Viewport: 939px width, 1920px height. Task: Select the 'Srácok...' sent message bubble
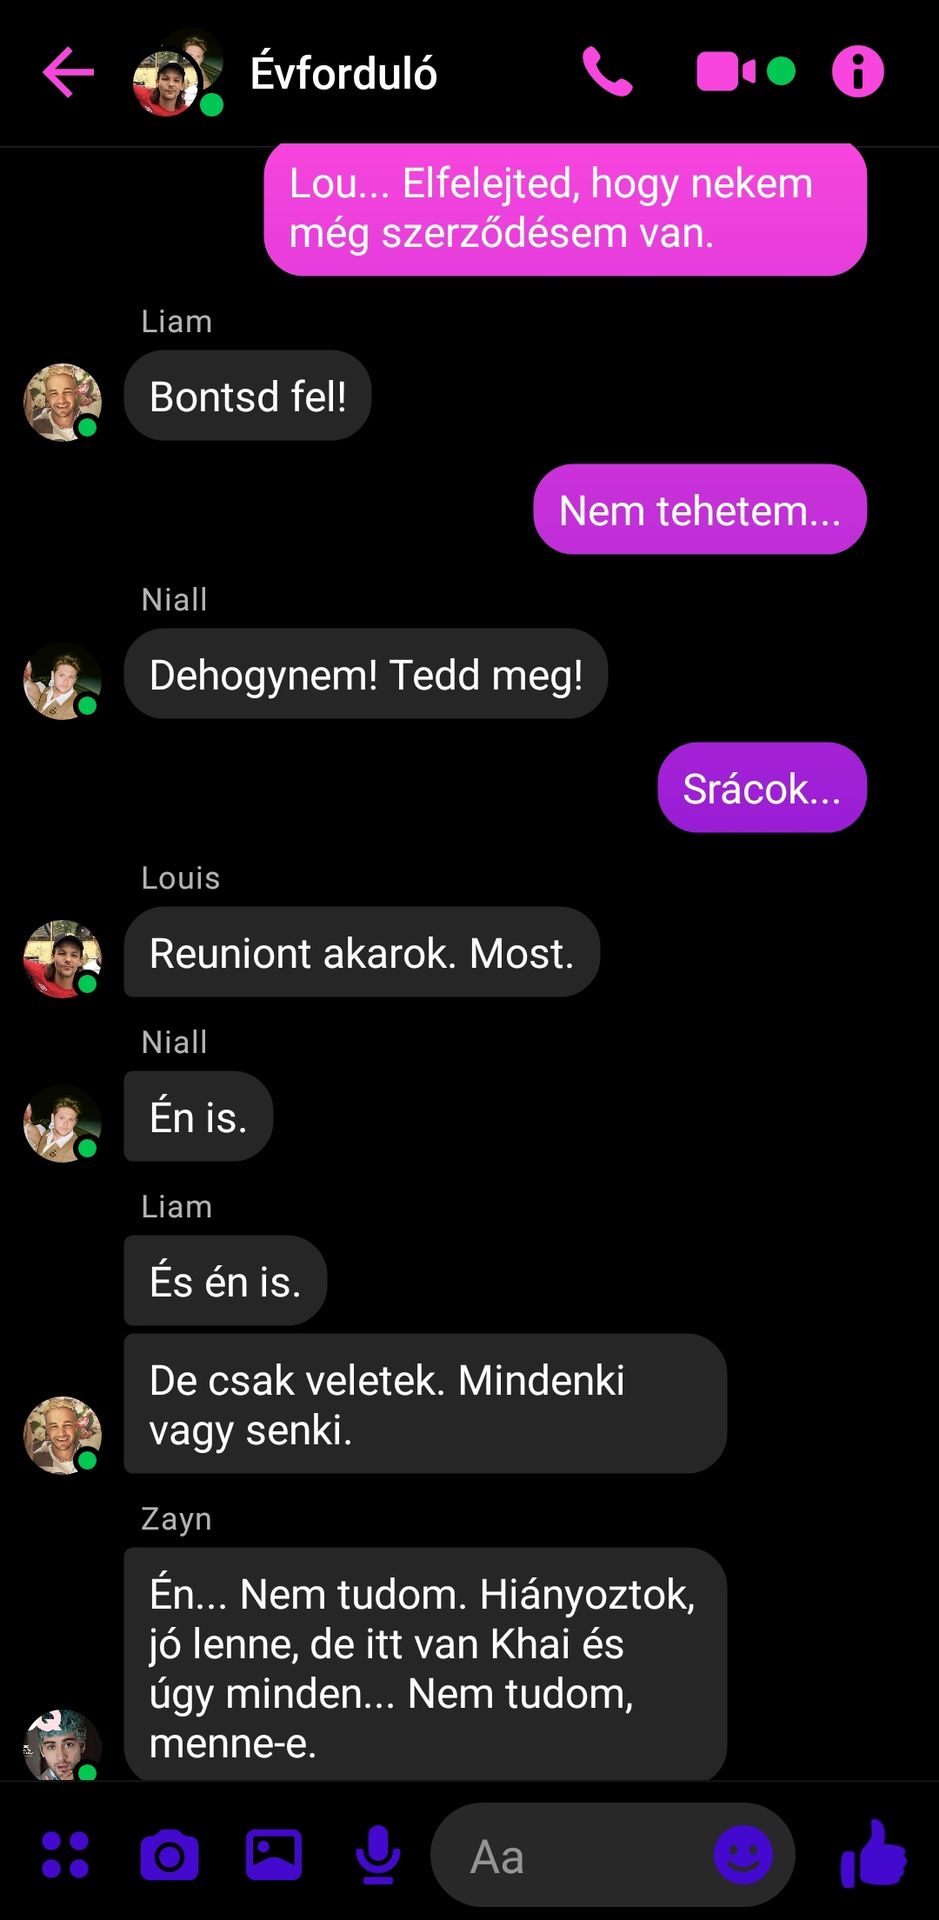pos(762,788)
